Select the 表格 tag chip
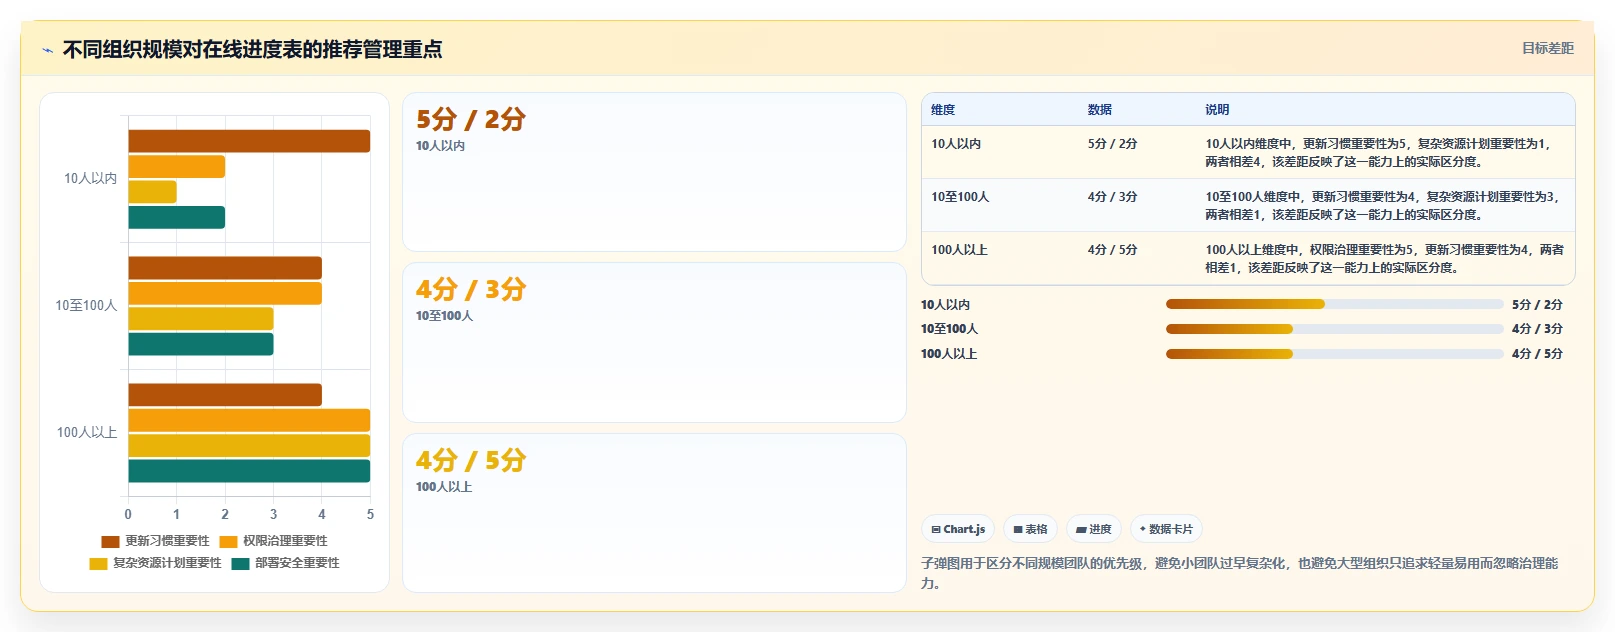This screenshot has width=1615, height=632. (1030, 529)
